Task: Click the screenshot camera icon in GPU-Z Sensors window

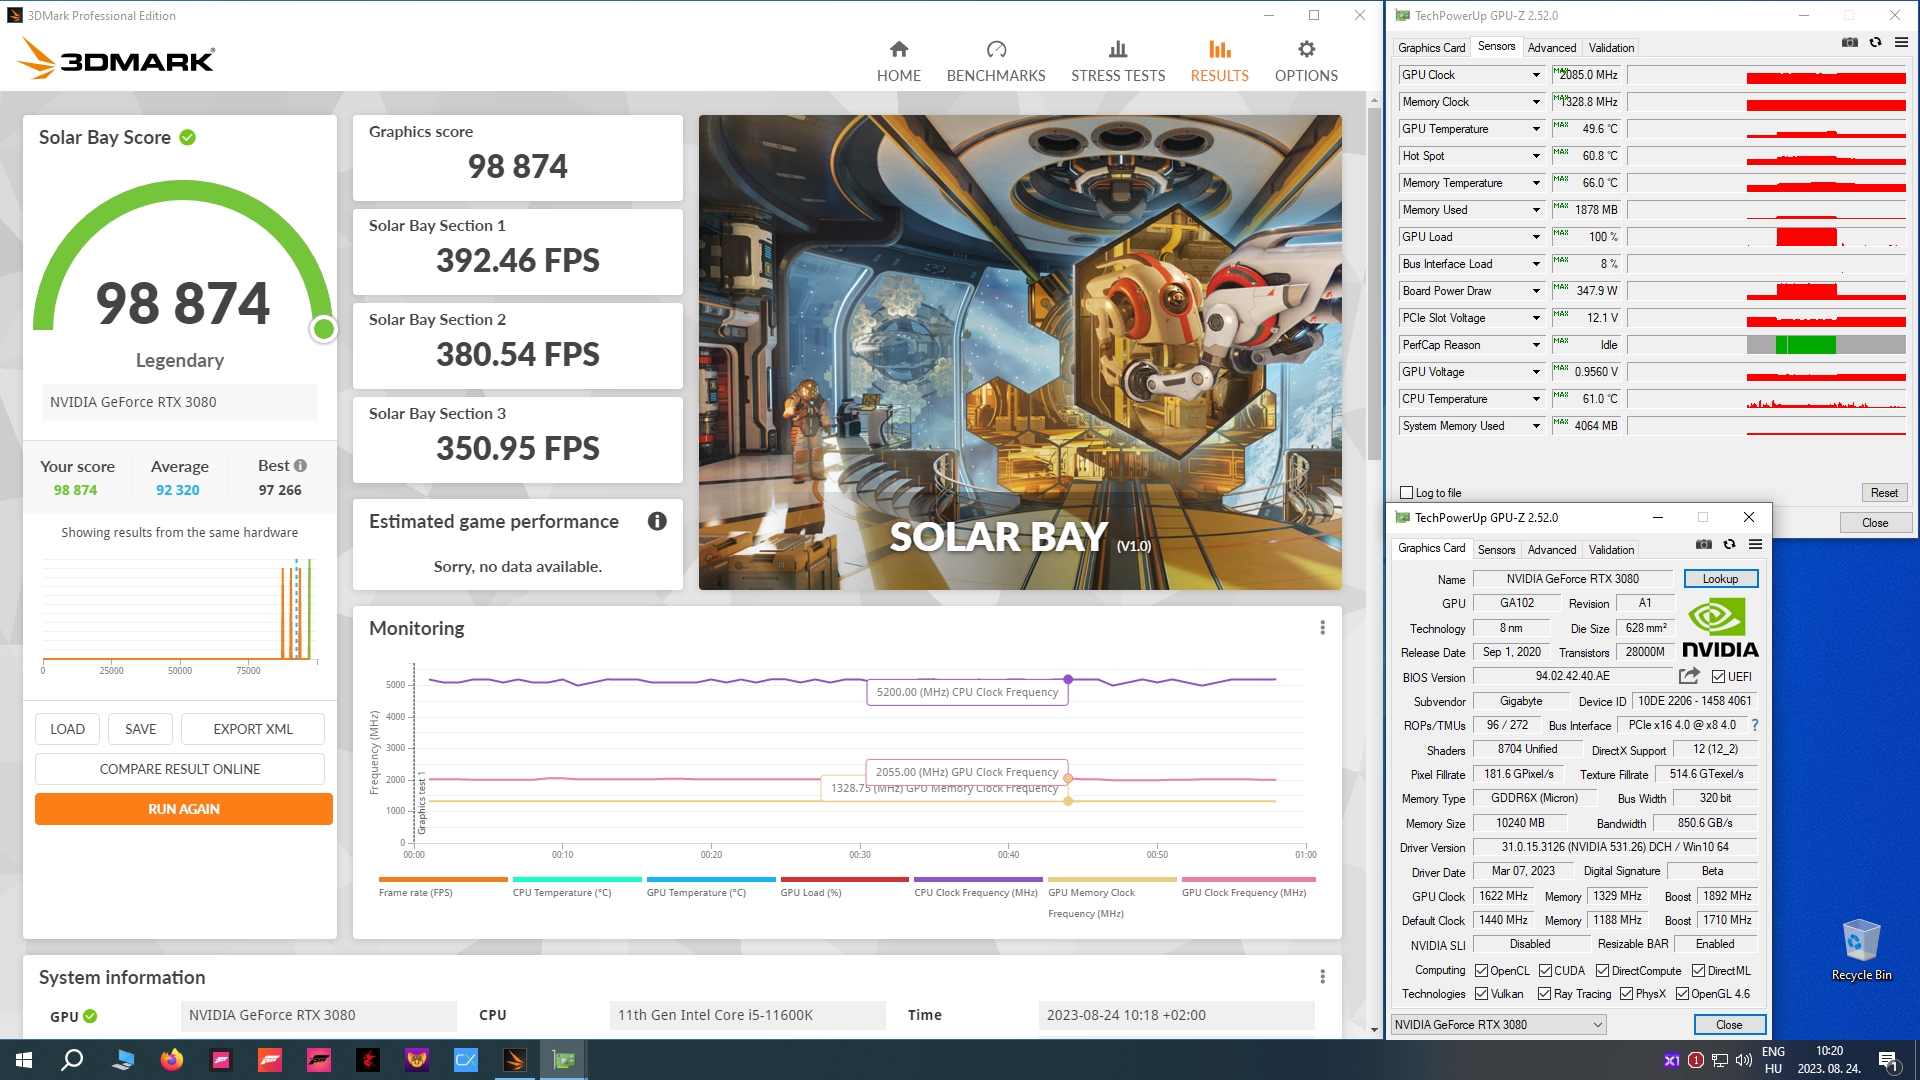Action: 1850,42
